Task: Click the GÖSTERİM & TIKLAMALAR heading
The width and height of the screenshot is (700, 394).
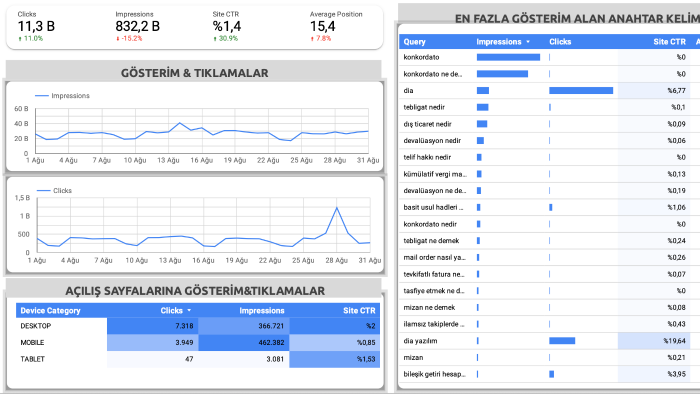Action: click(195, 73)
